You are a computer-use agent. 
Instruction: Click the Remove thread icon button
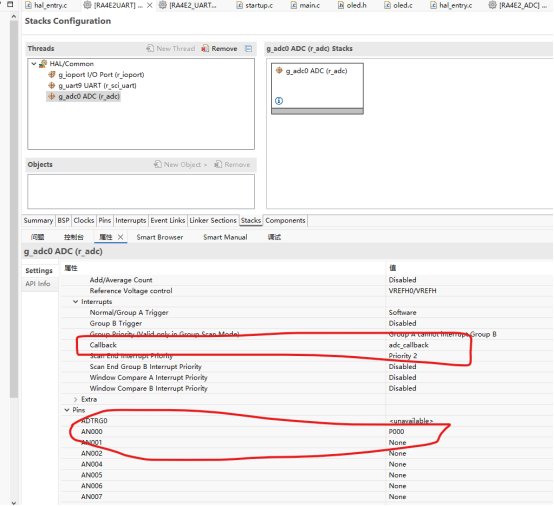[x=205, y=48]
